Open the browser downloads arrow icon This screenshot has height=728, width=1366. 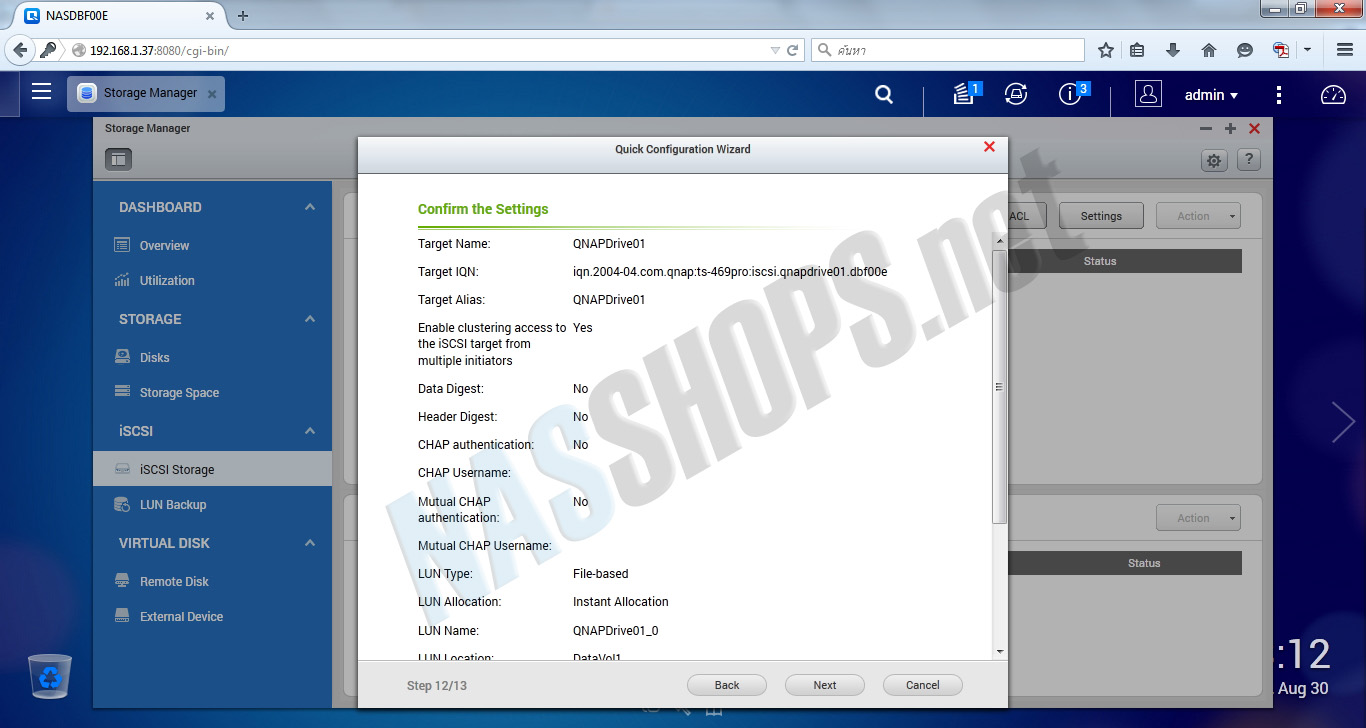pyautogui.click(x=1173, y=50)
